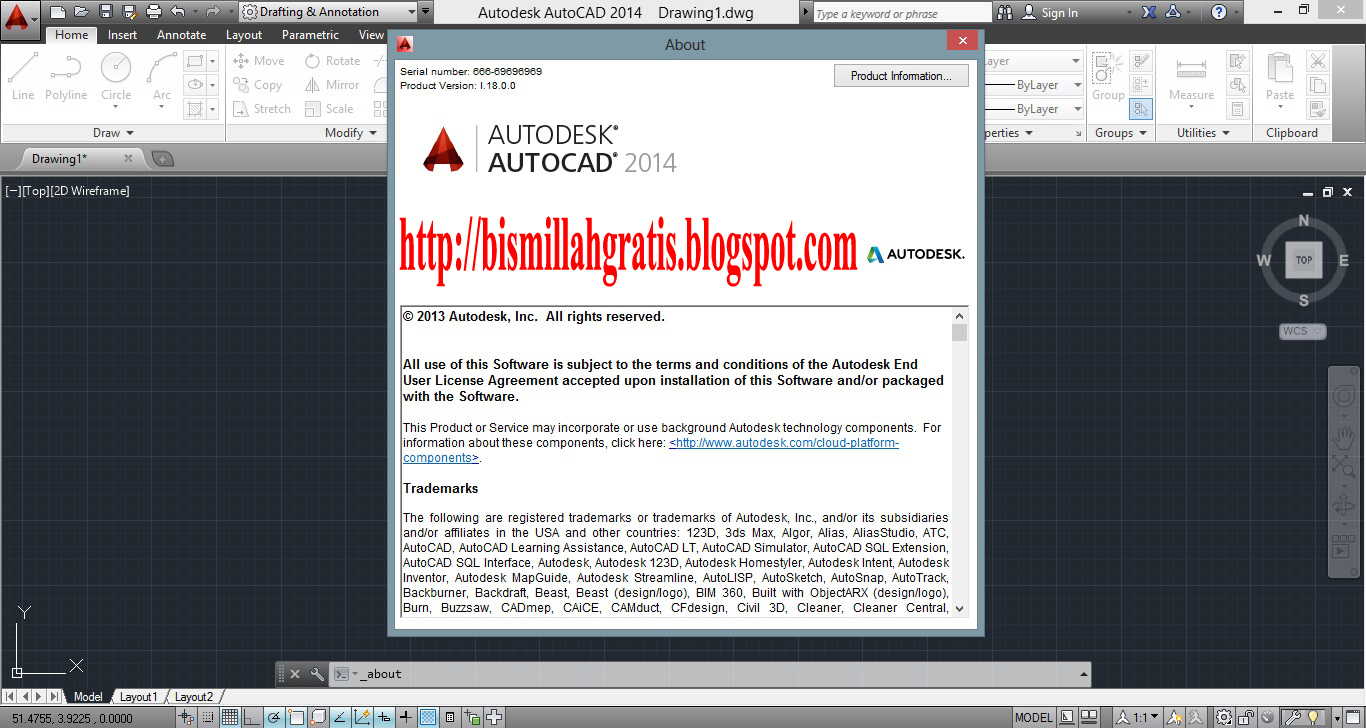The width and height of the screenshot is (1366, 728).
Task: Select the Rotate tool
Action: tap(333, 61)
